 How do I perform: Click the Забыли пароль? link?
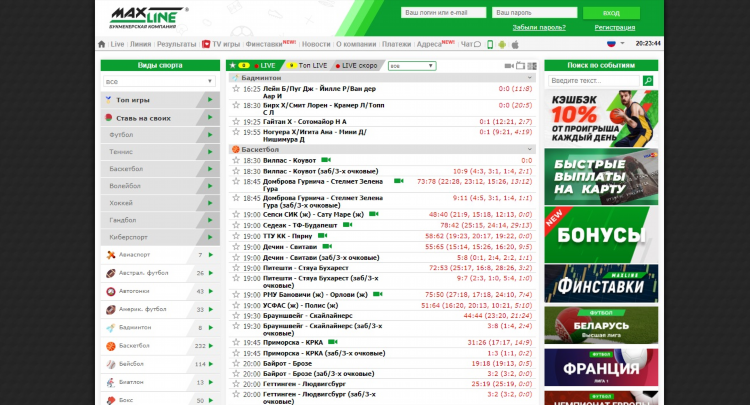click(539, 27)
